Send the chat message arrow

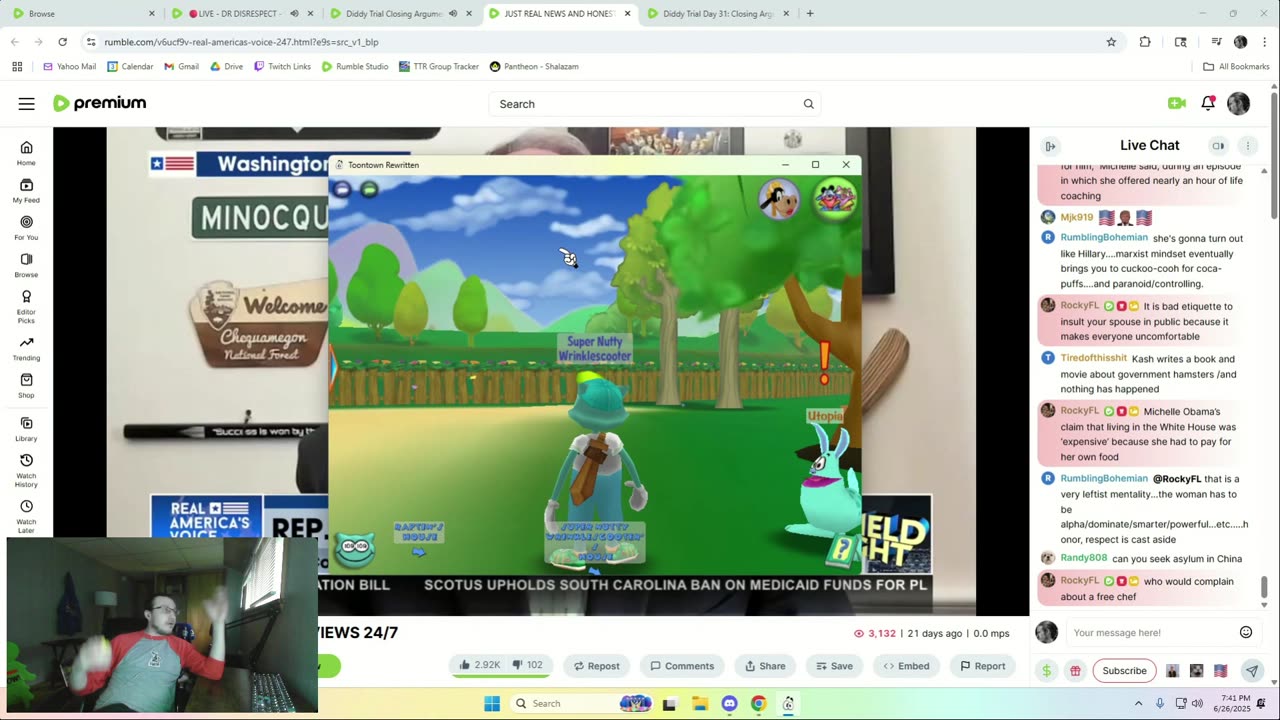[x=1251, y=671]
